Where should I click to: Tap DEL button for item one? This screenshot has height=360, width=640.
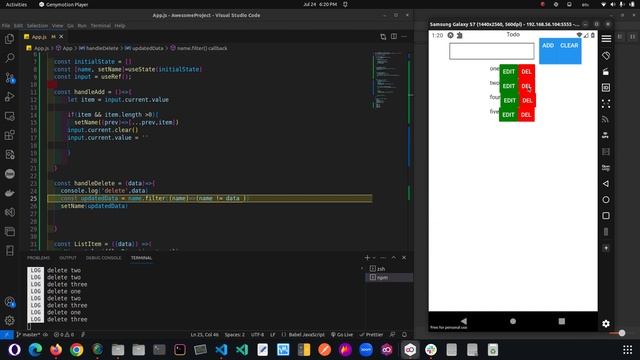[x=527, y=71]
